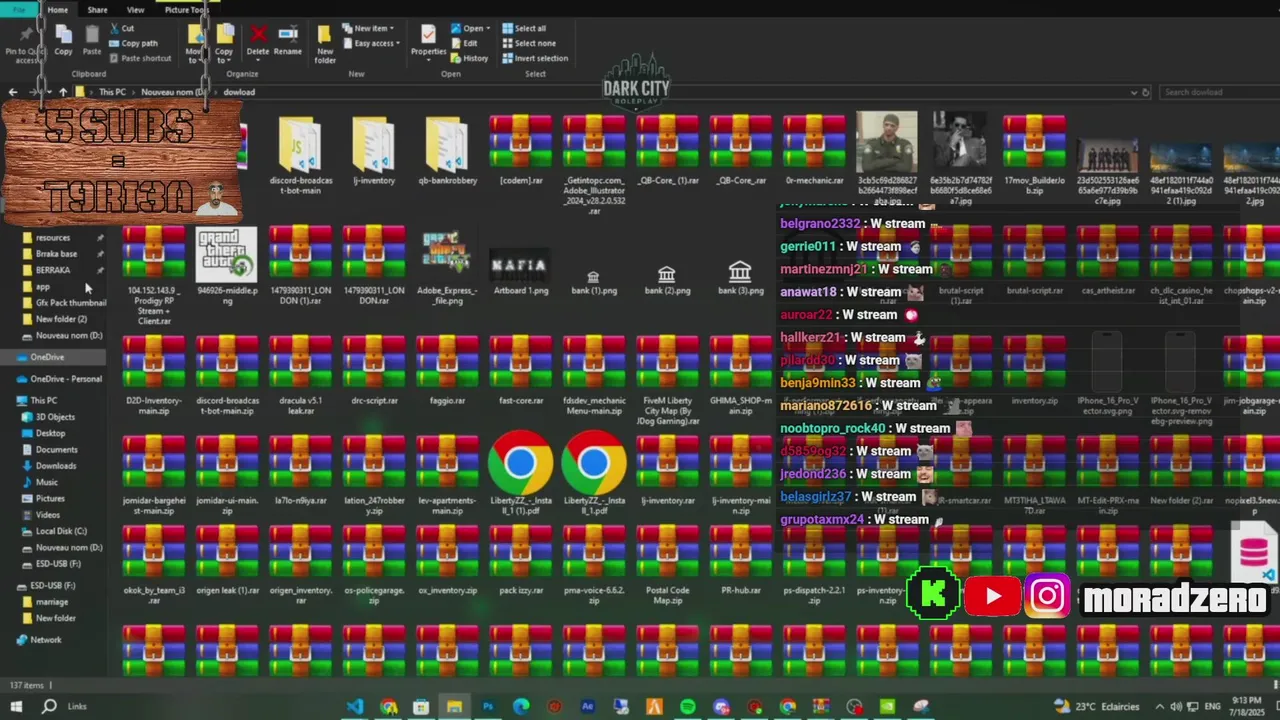1280x720 pixels.
Task: Select New folder (2) in sidebar
Action: tap(61, 319)
